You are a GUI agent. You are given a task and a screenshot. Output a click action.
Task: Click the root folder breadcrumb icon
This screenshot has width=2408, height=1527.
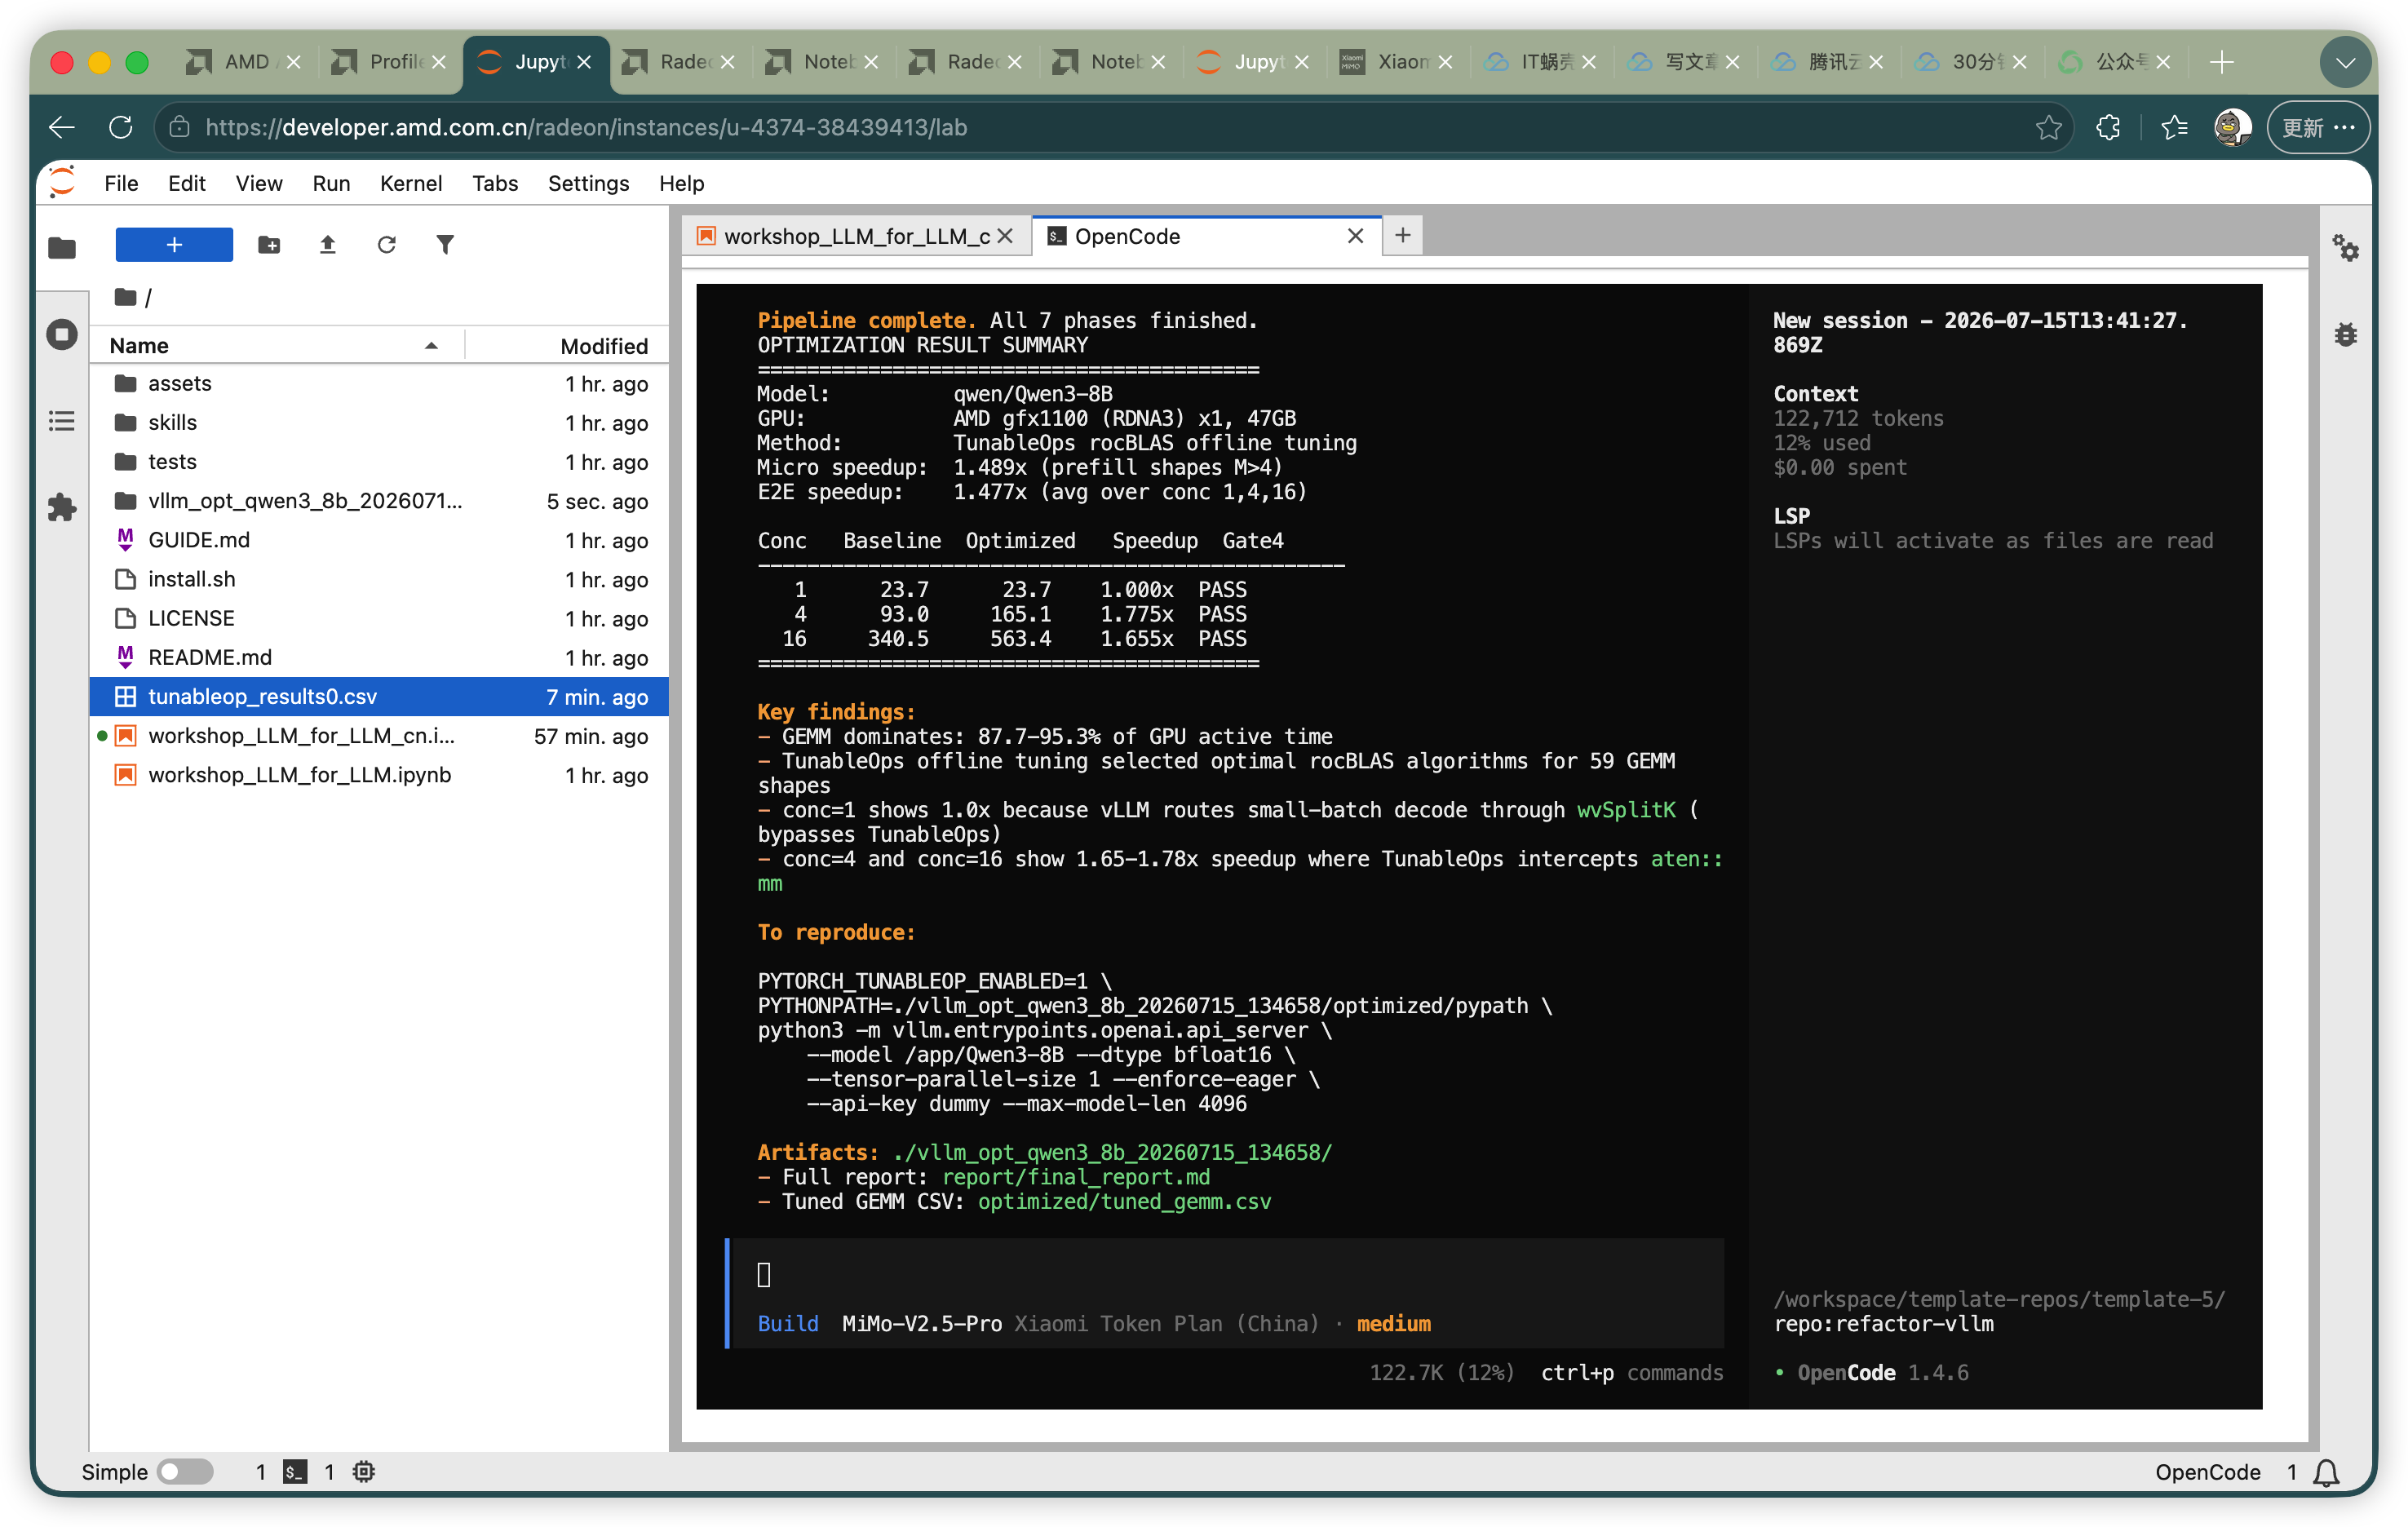coord(125,297)
